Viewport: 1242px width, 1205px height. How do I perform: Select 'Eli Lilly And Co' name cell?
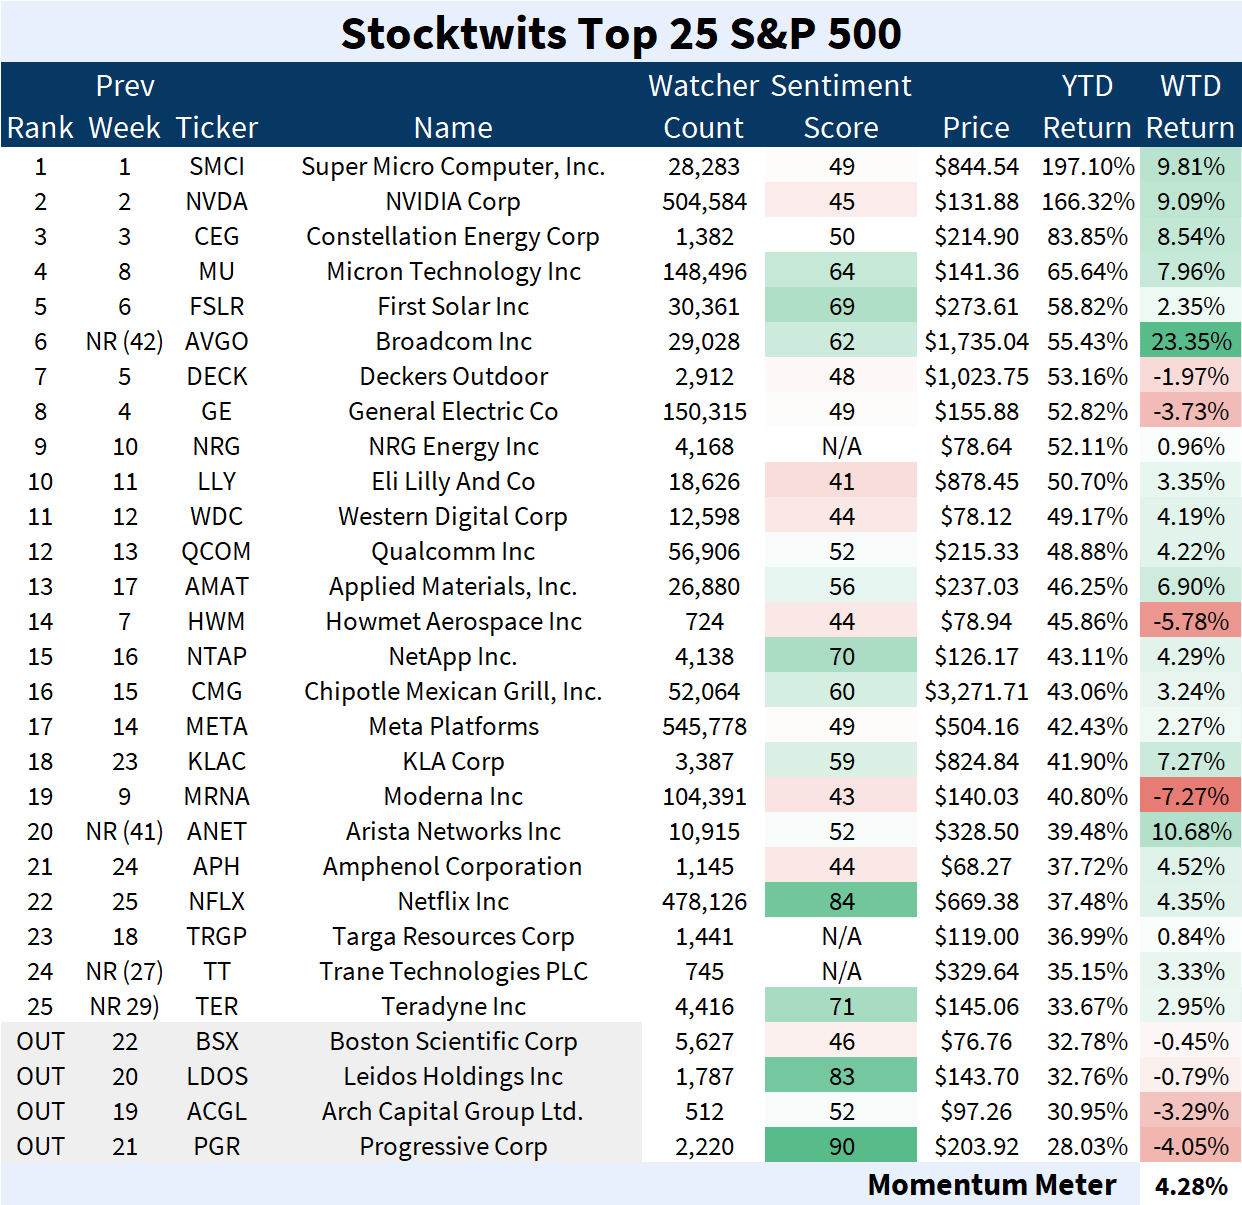pos(453,481)
